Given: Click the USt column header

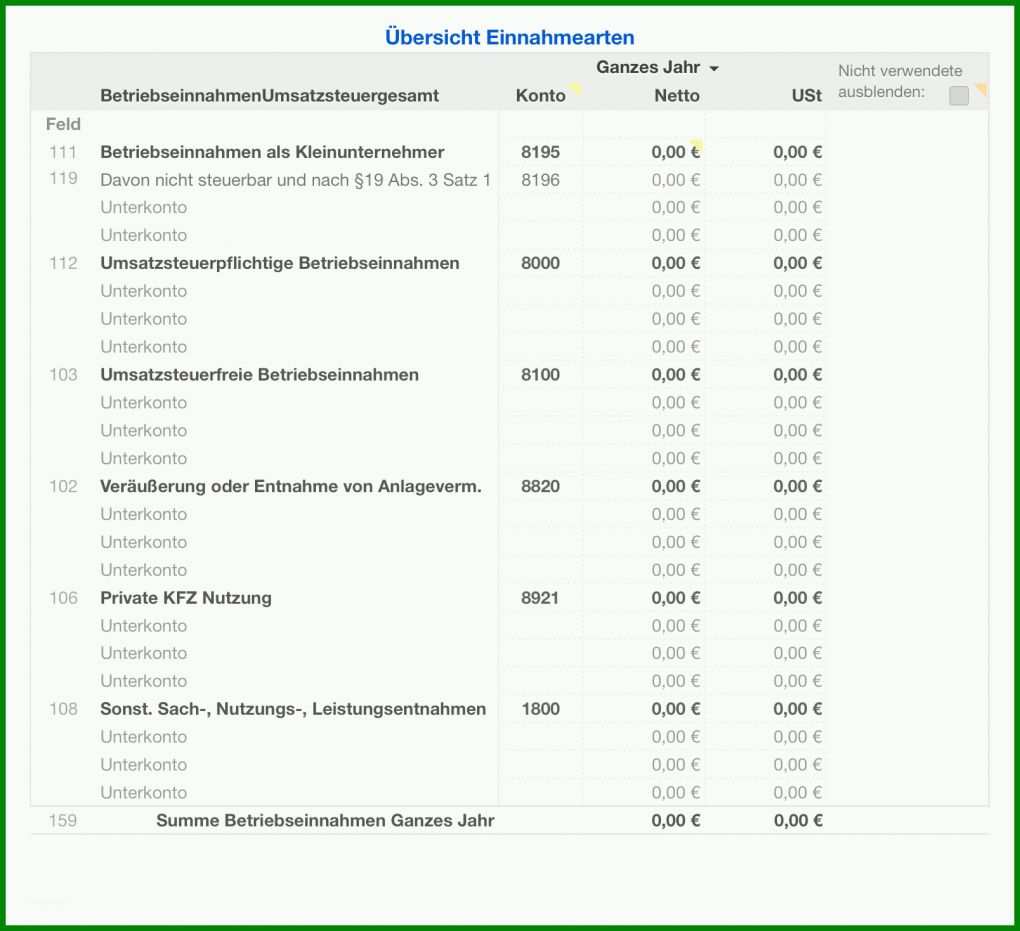Looking at the screenshot, I should (x=807, y=96).
